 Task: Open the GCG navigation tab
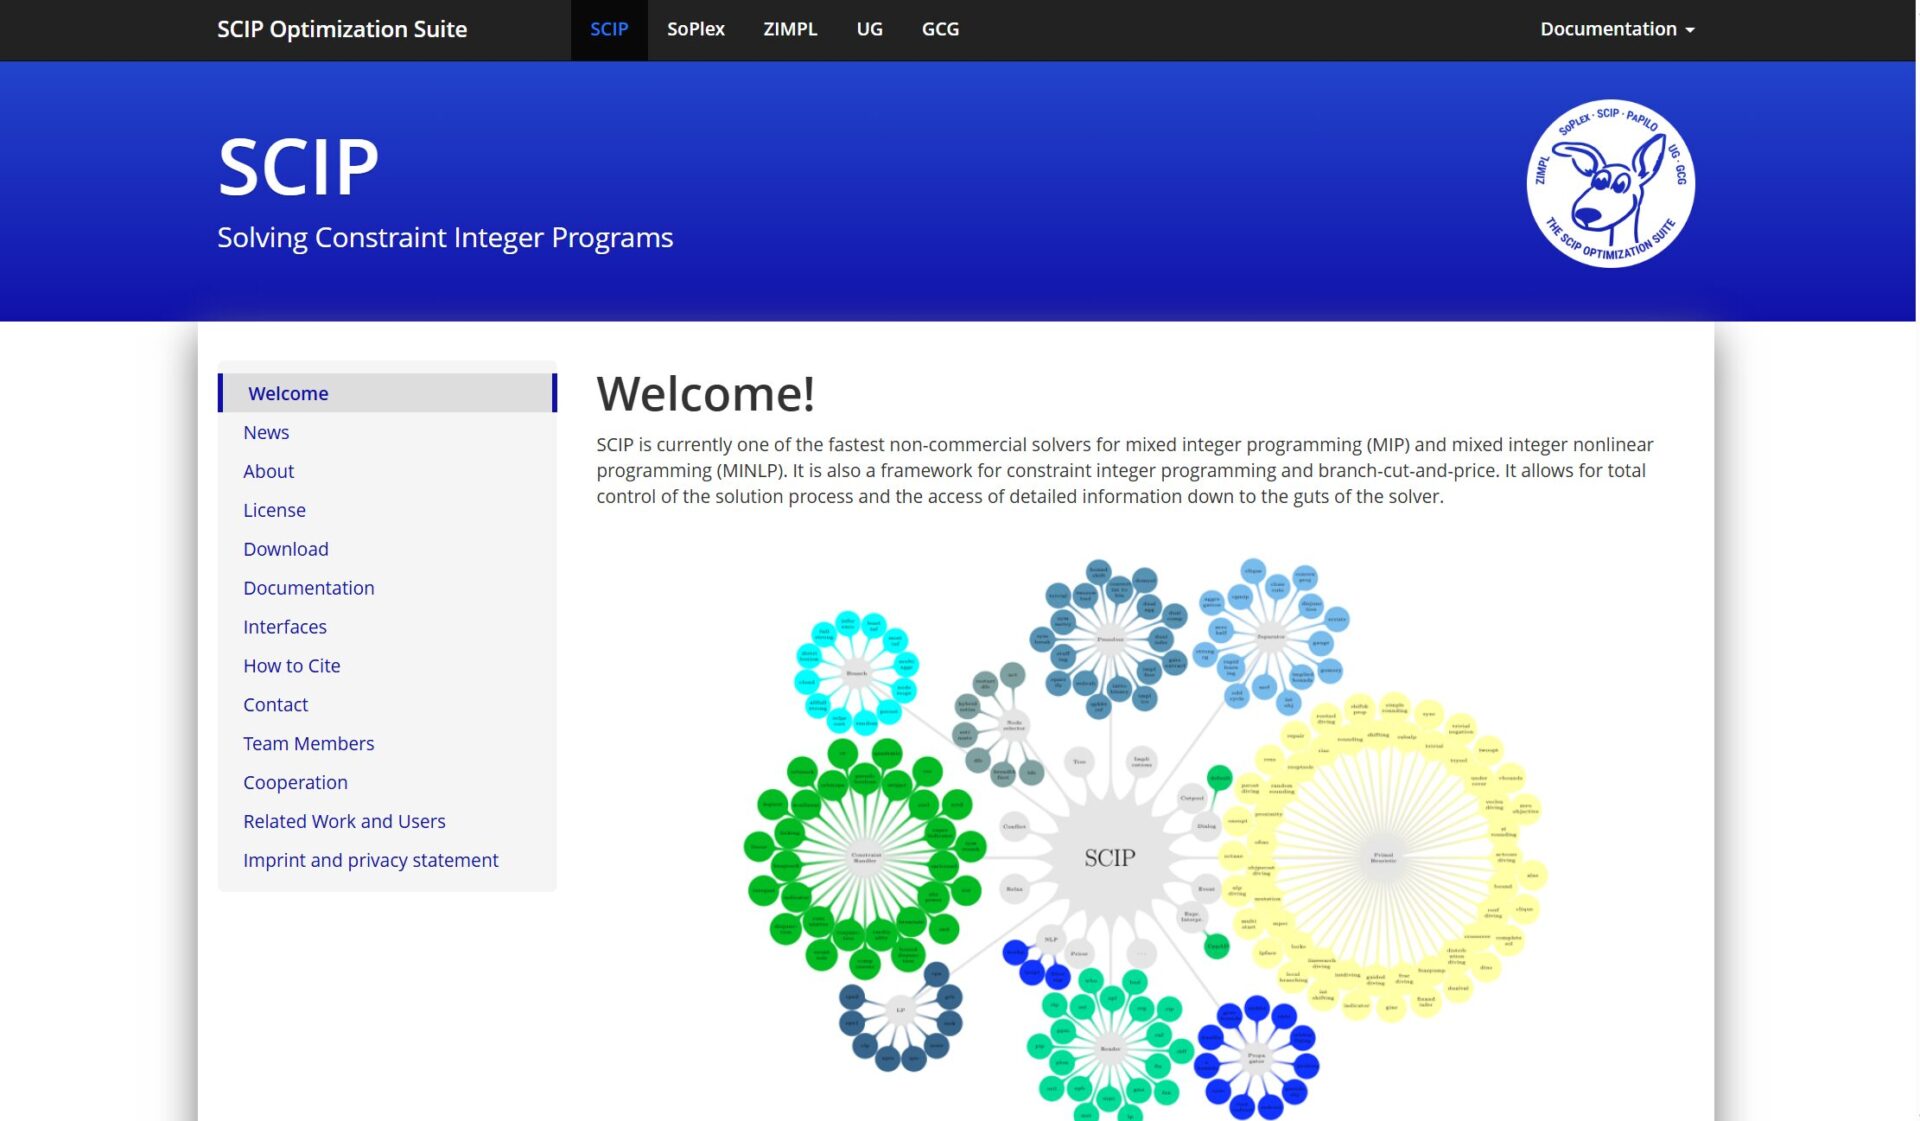coord(939,29)
